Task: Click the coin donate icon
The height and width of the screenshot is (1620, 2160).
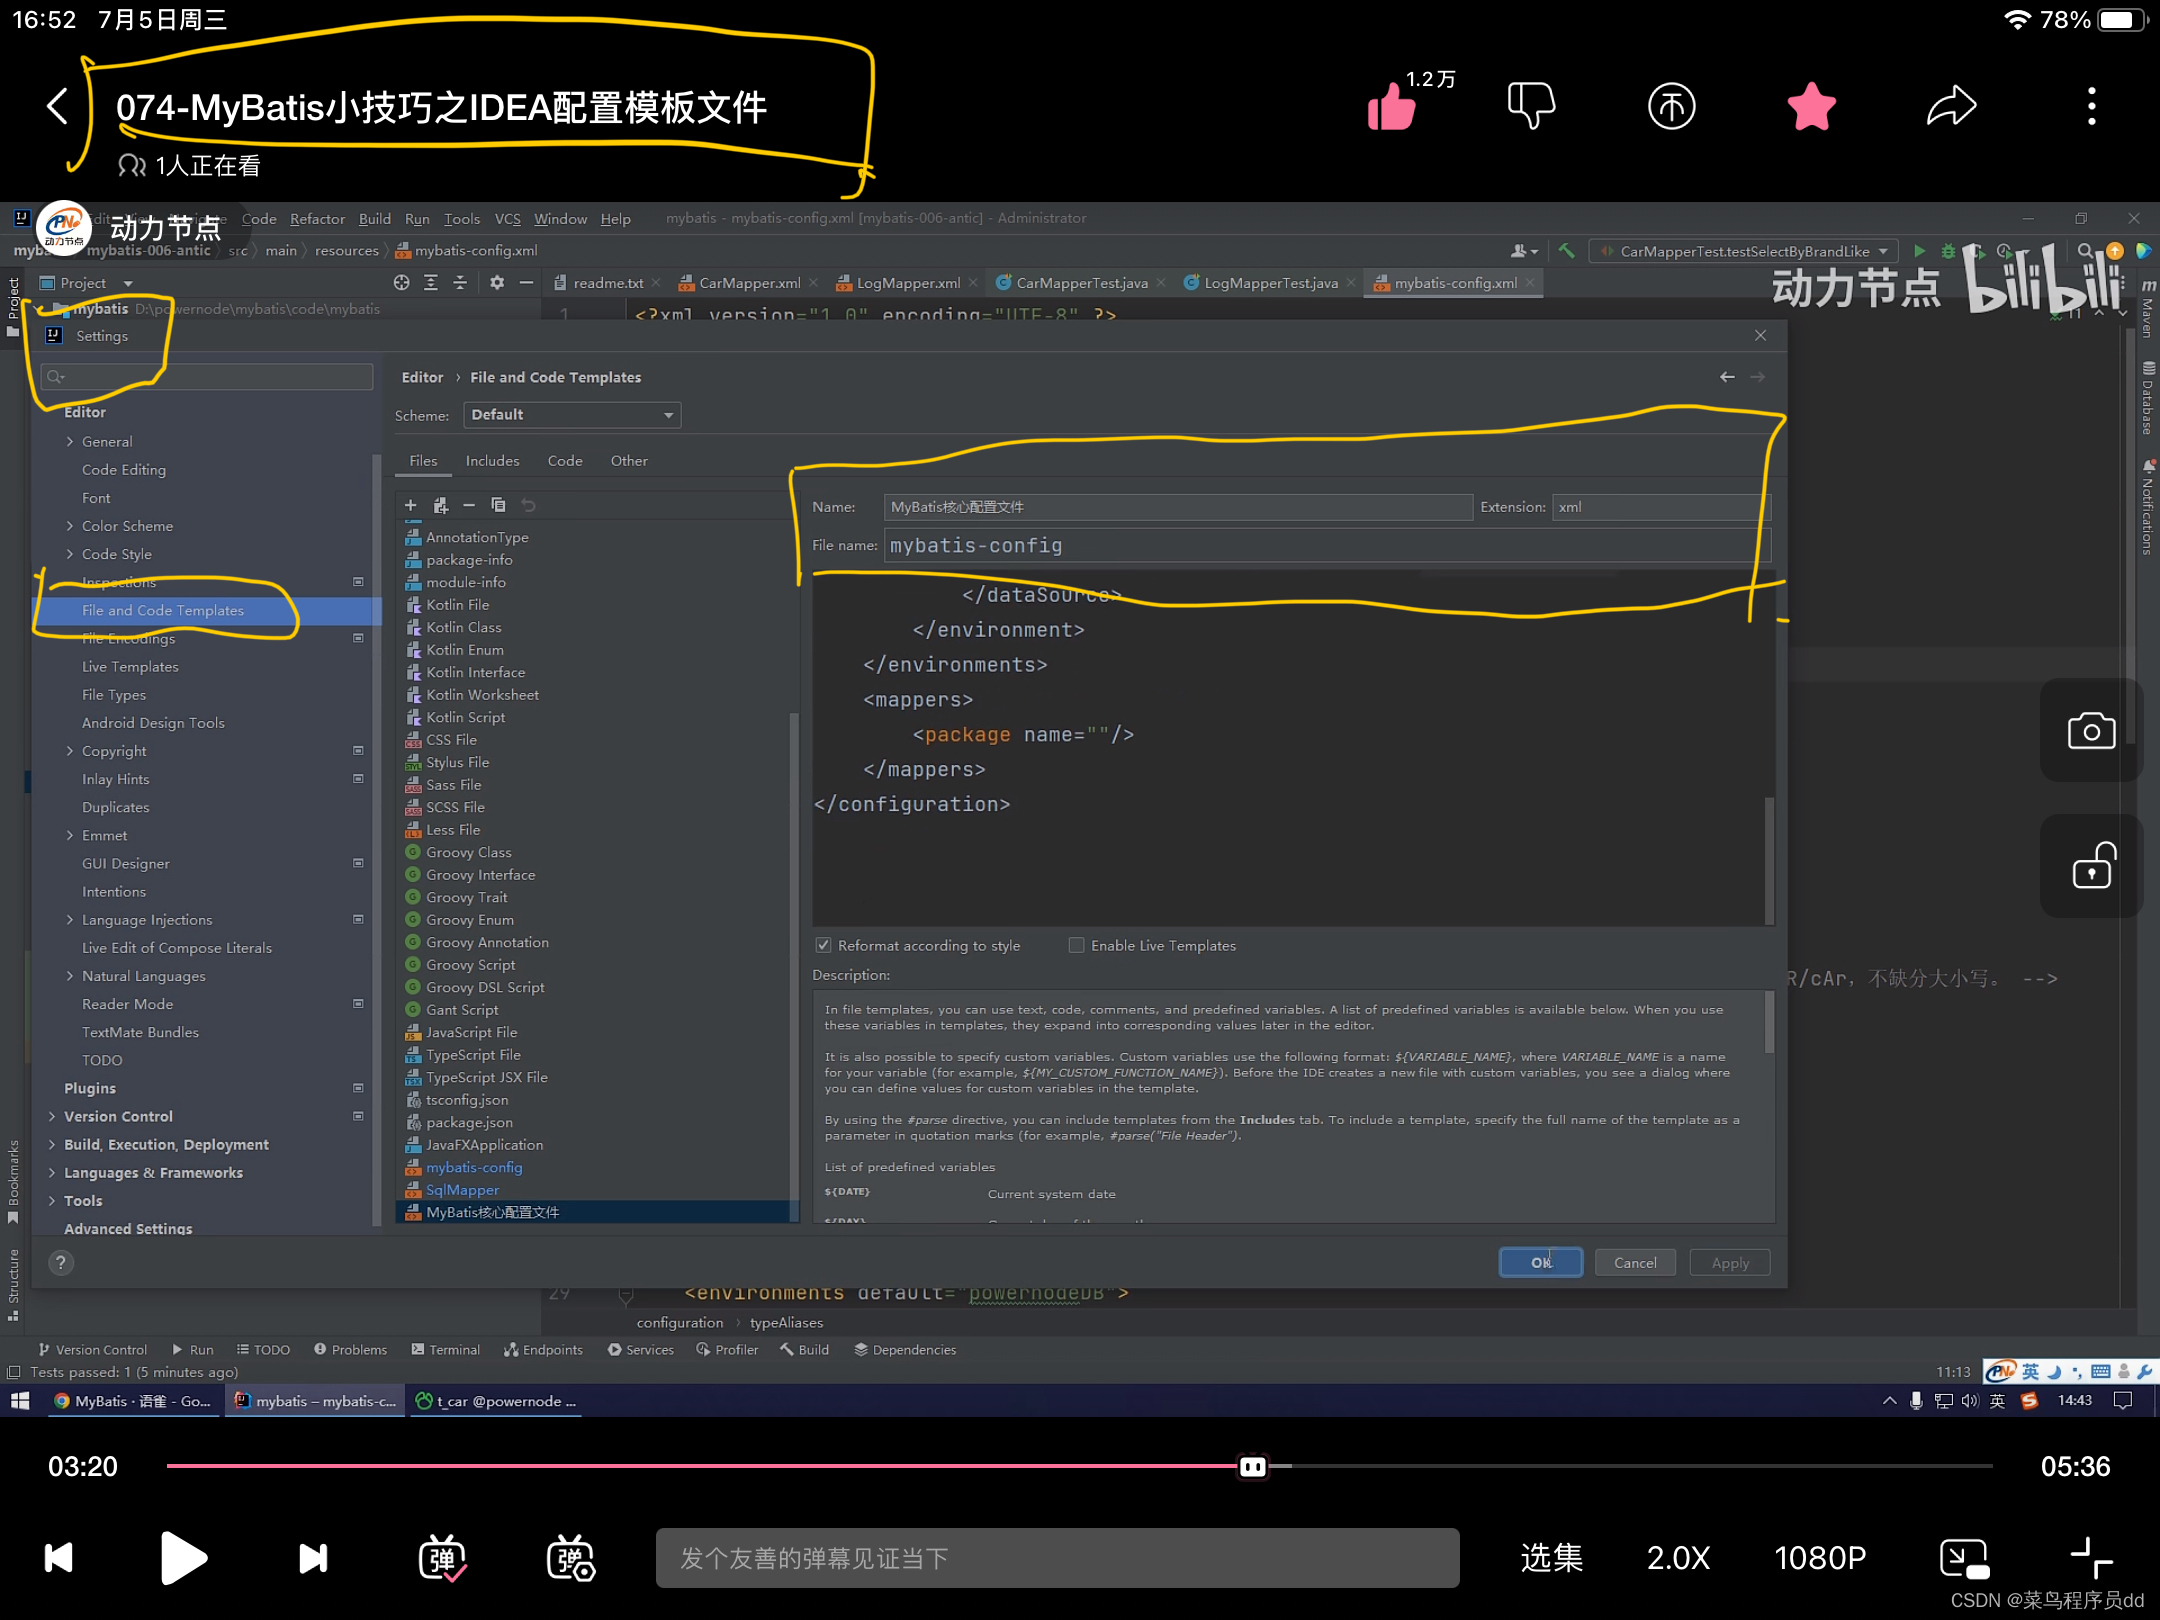Action: click(1671, 107)
